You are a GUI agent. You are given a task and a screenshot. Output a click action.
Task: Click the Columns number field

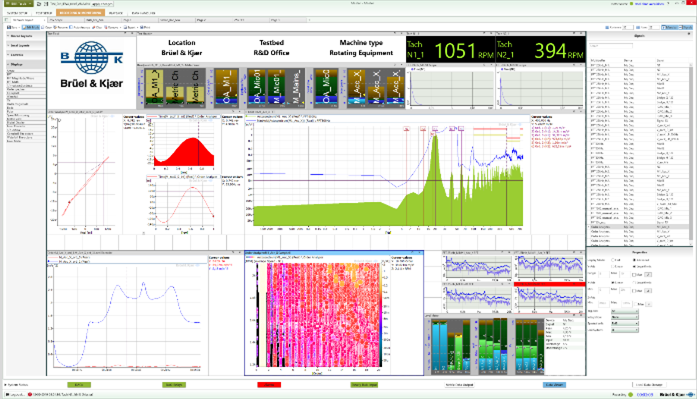pos(628,28)
